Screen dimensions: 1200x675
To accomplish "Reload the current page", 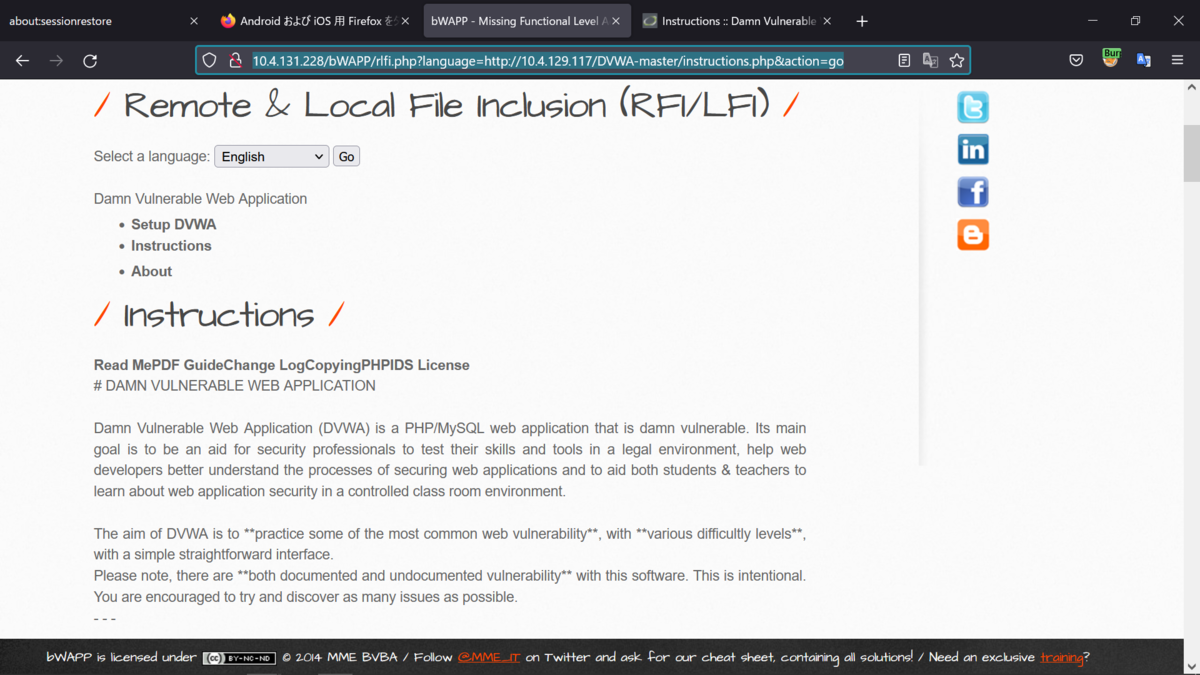I will [x=90, y=61].
